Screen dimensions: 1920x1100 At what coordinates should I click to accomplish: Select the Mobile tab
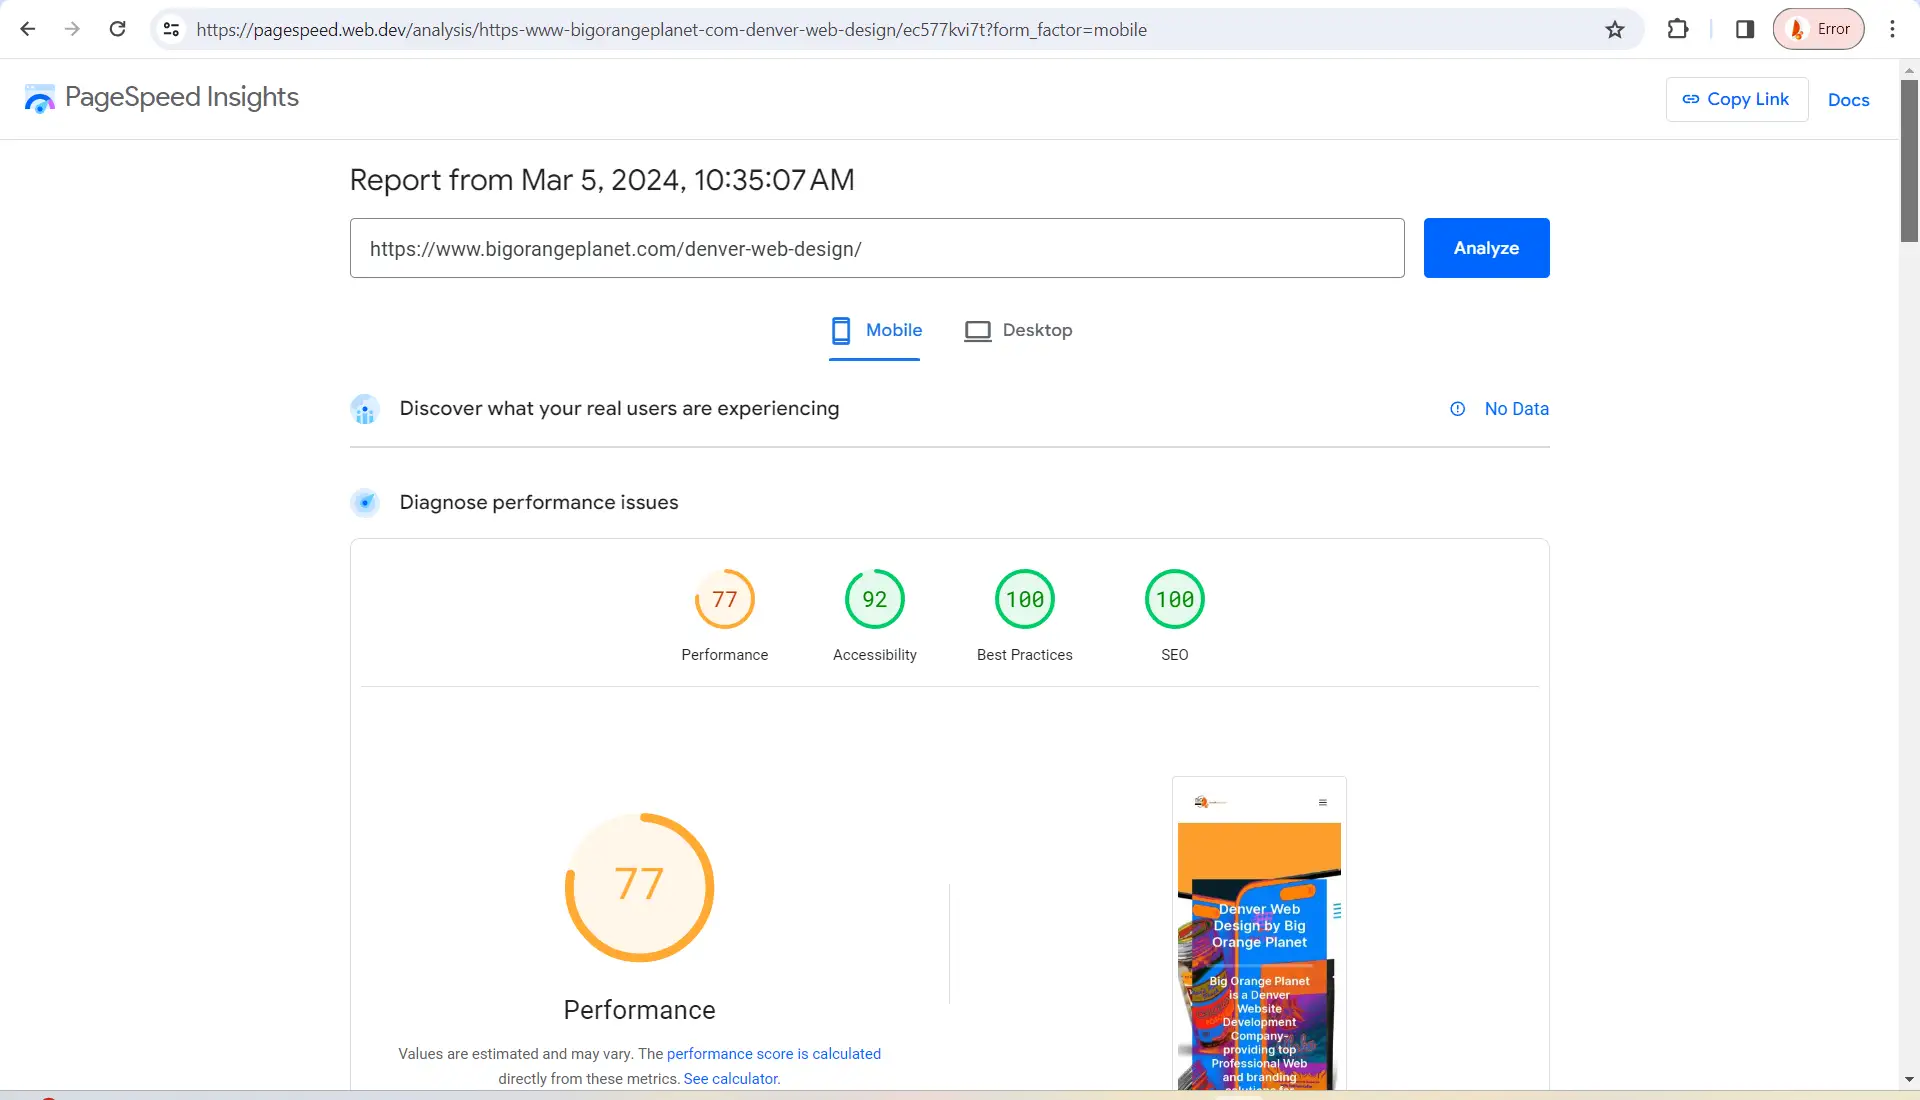point(875,330)
